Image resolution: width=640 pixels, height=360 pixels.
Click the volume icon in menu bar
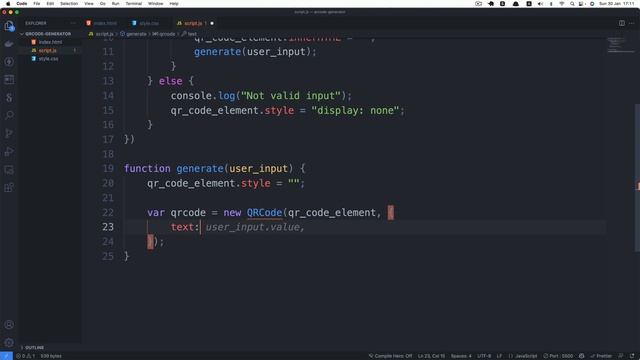(540, 4)
